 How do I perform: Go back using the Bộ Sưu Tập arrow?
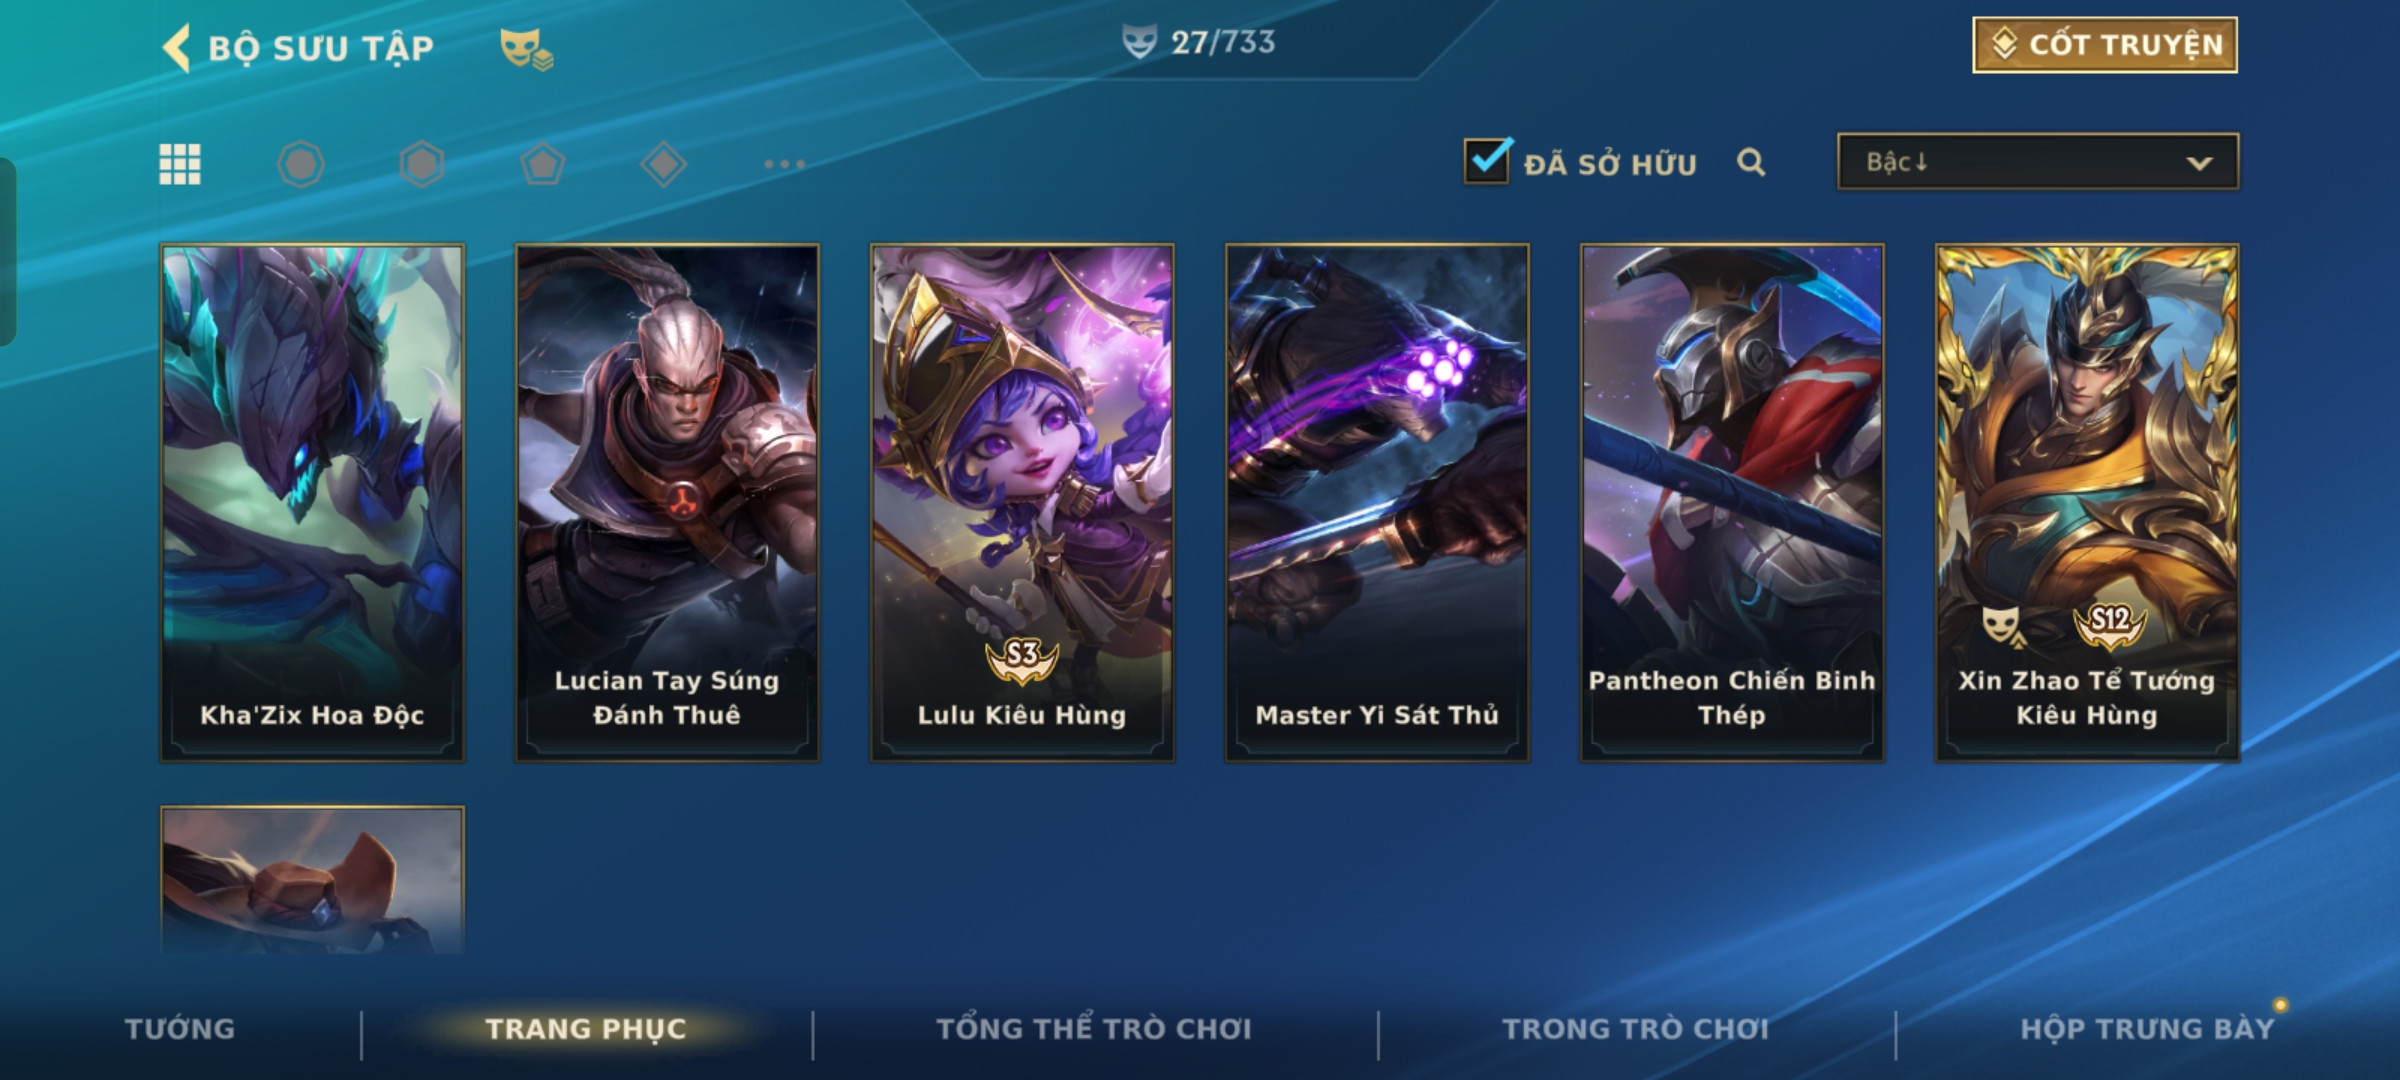(177, 48)
